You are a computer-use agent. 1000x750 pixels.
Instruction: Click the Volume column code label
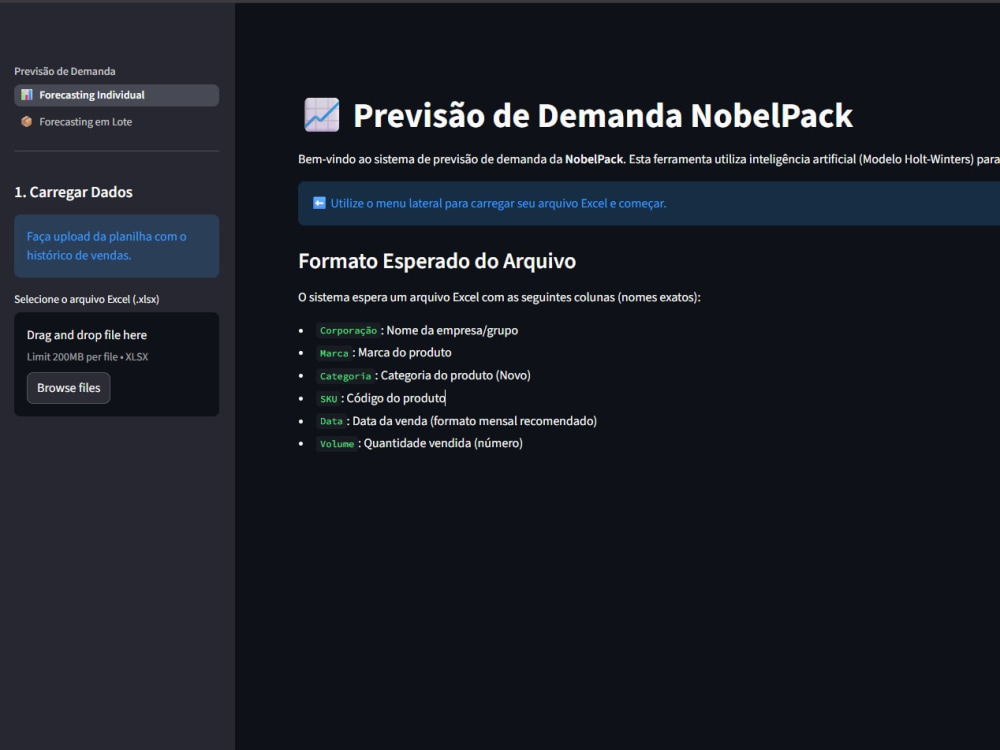tap(337, 443)
